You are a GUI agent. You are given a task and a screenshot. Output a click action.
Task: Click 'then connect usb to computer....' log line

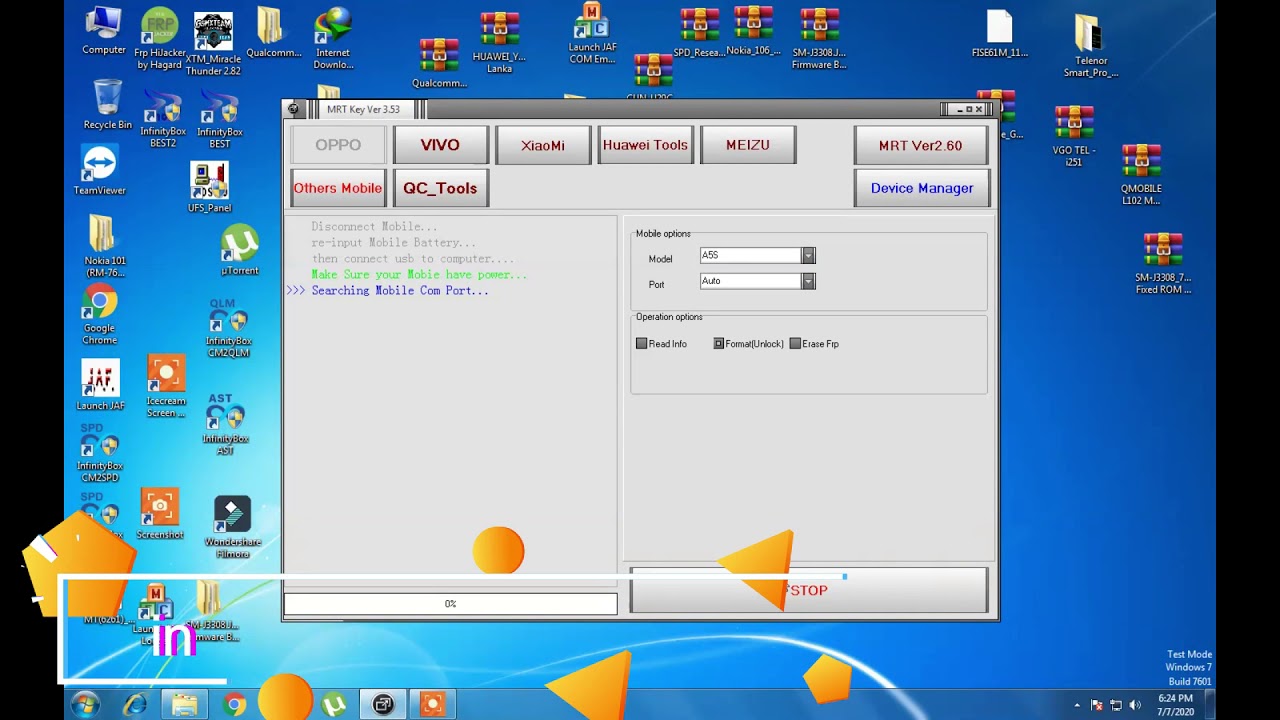tap(413, 259)
